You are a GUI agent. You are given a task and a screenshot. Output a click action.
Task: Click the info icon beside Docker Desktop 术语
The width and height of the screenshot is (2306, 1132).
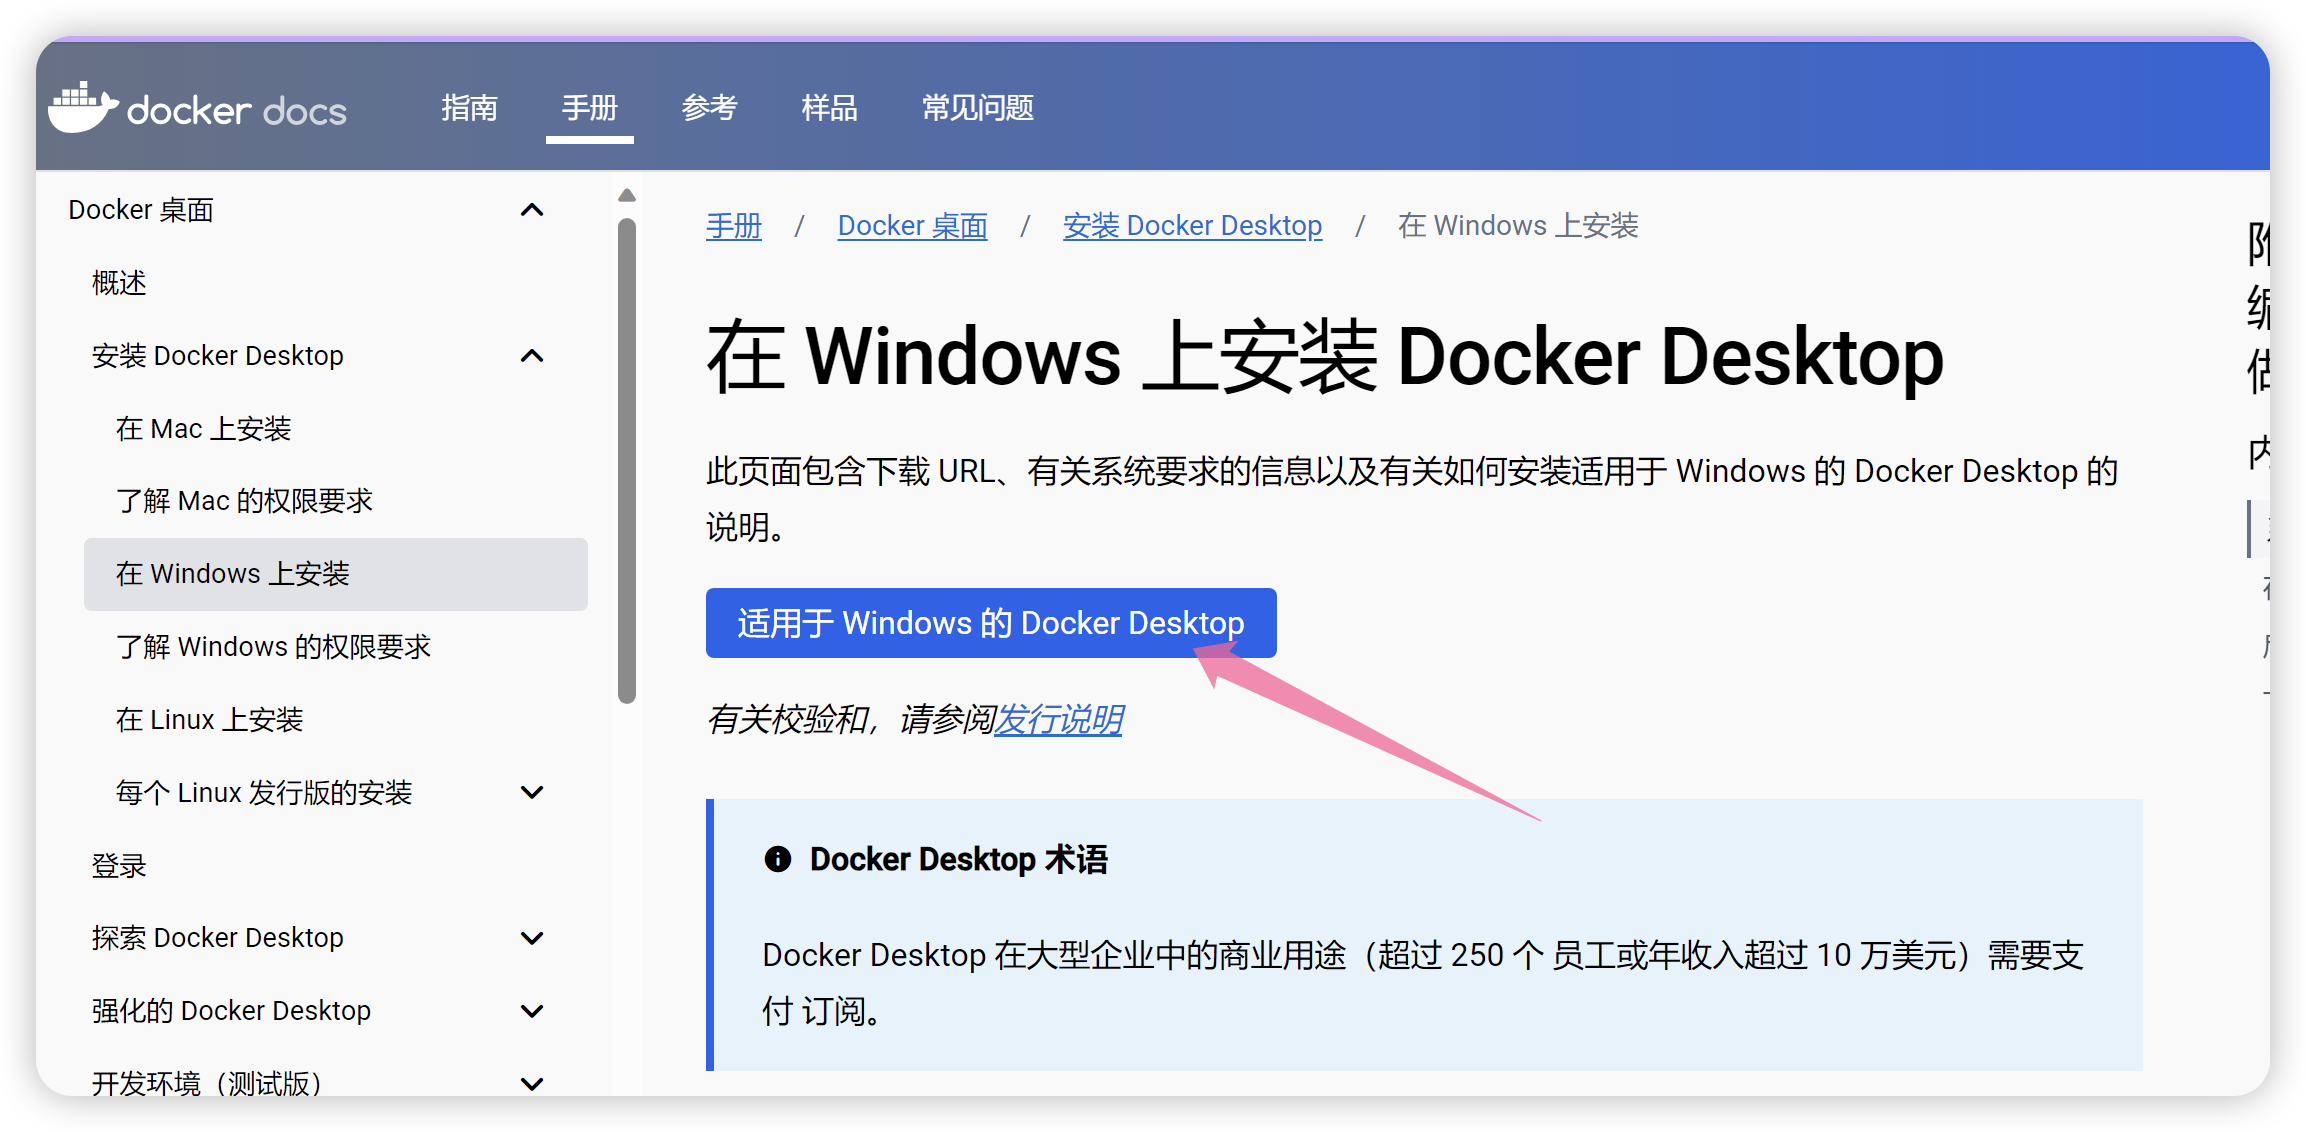[777, 858]
